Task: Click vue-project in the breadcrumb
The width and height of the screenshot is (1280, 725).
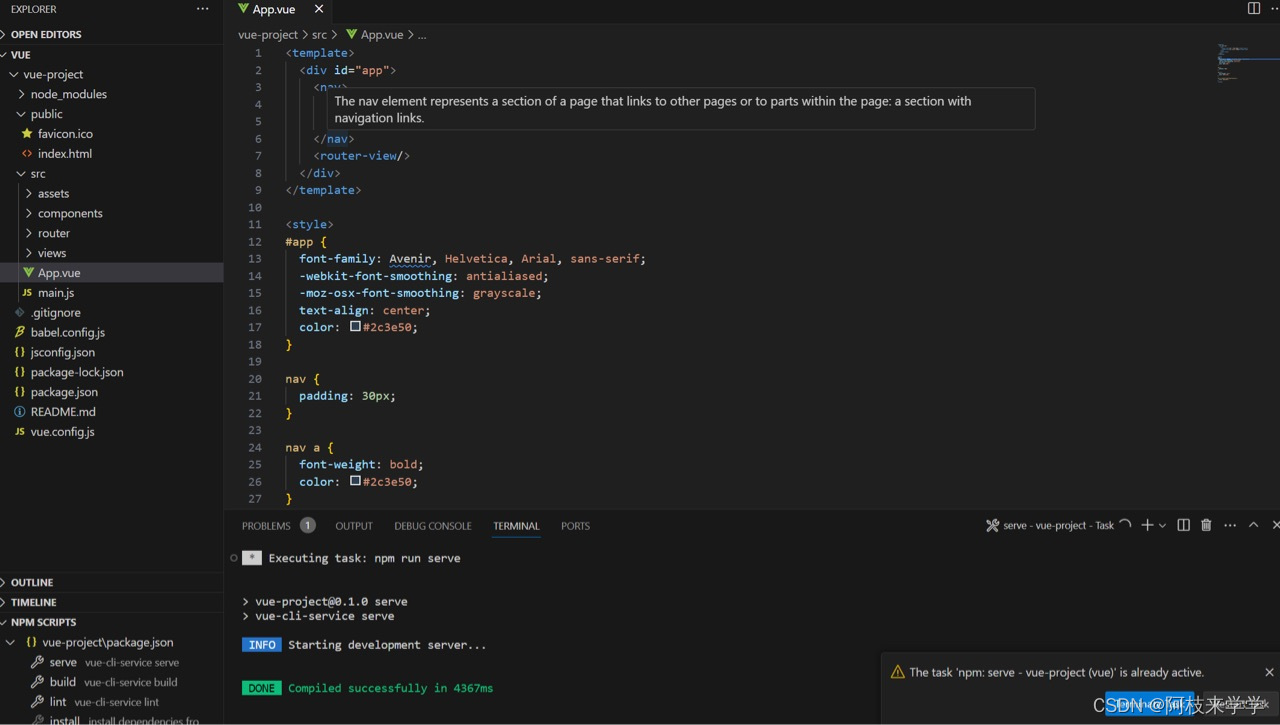Action: click(x=268, y=34)
